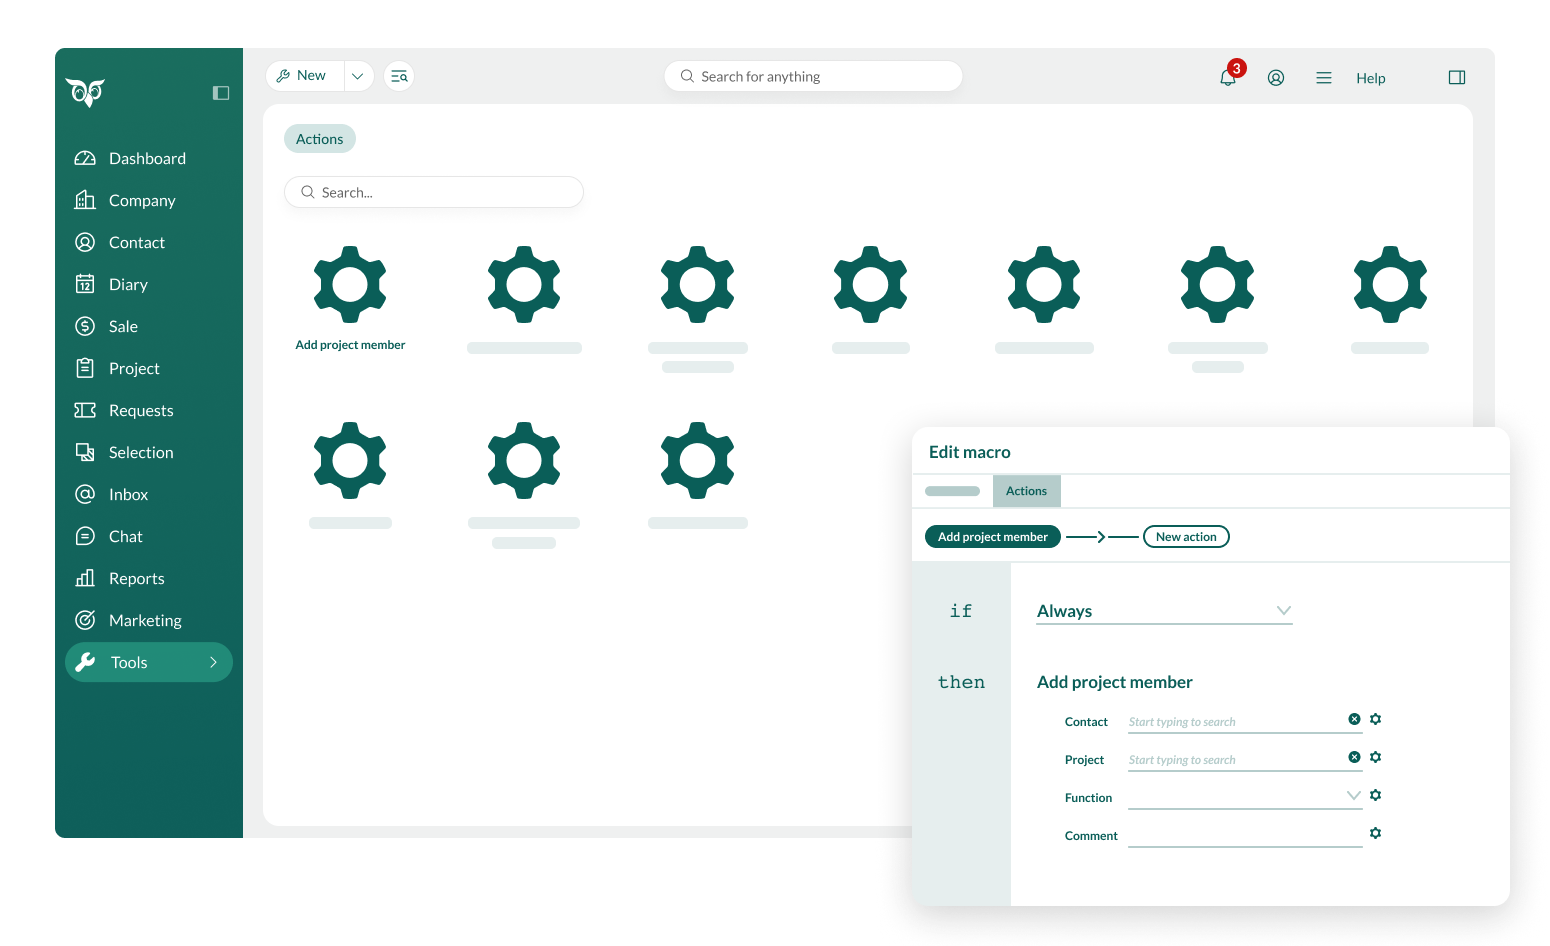
Task: Click the Search for anything field
Action: (813, 76)
